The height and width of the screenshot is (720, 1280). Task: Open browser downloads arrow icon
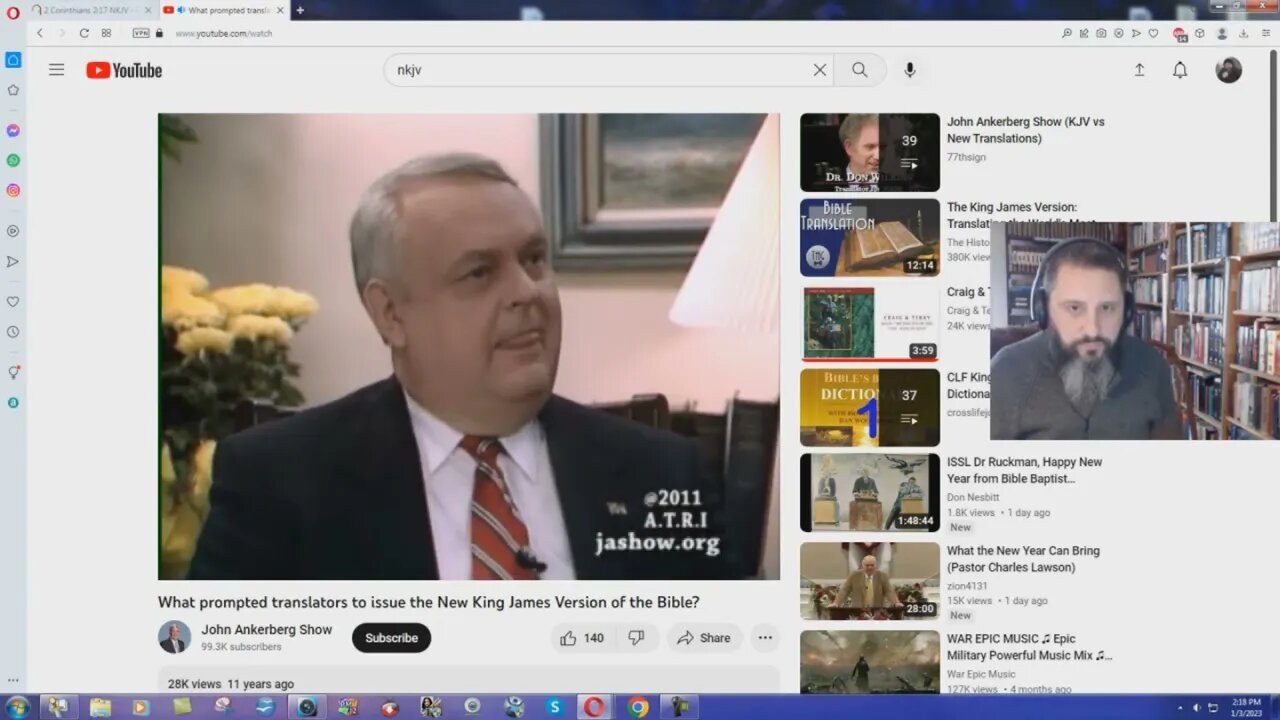(x=1243, y=33)
